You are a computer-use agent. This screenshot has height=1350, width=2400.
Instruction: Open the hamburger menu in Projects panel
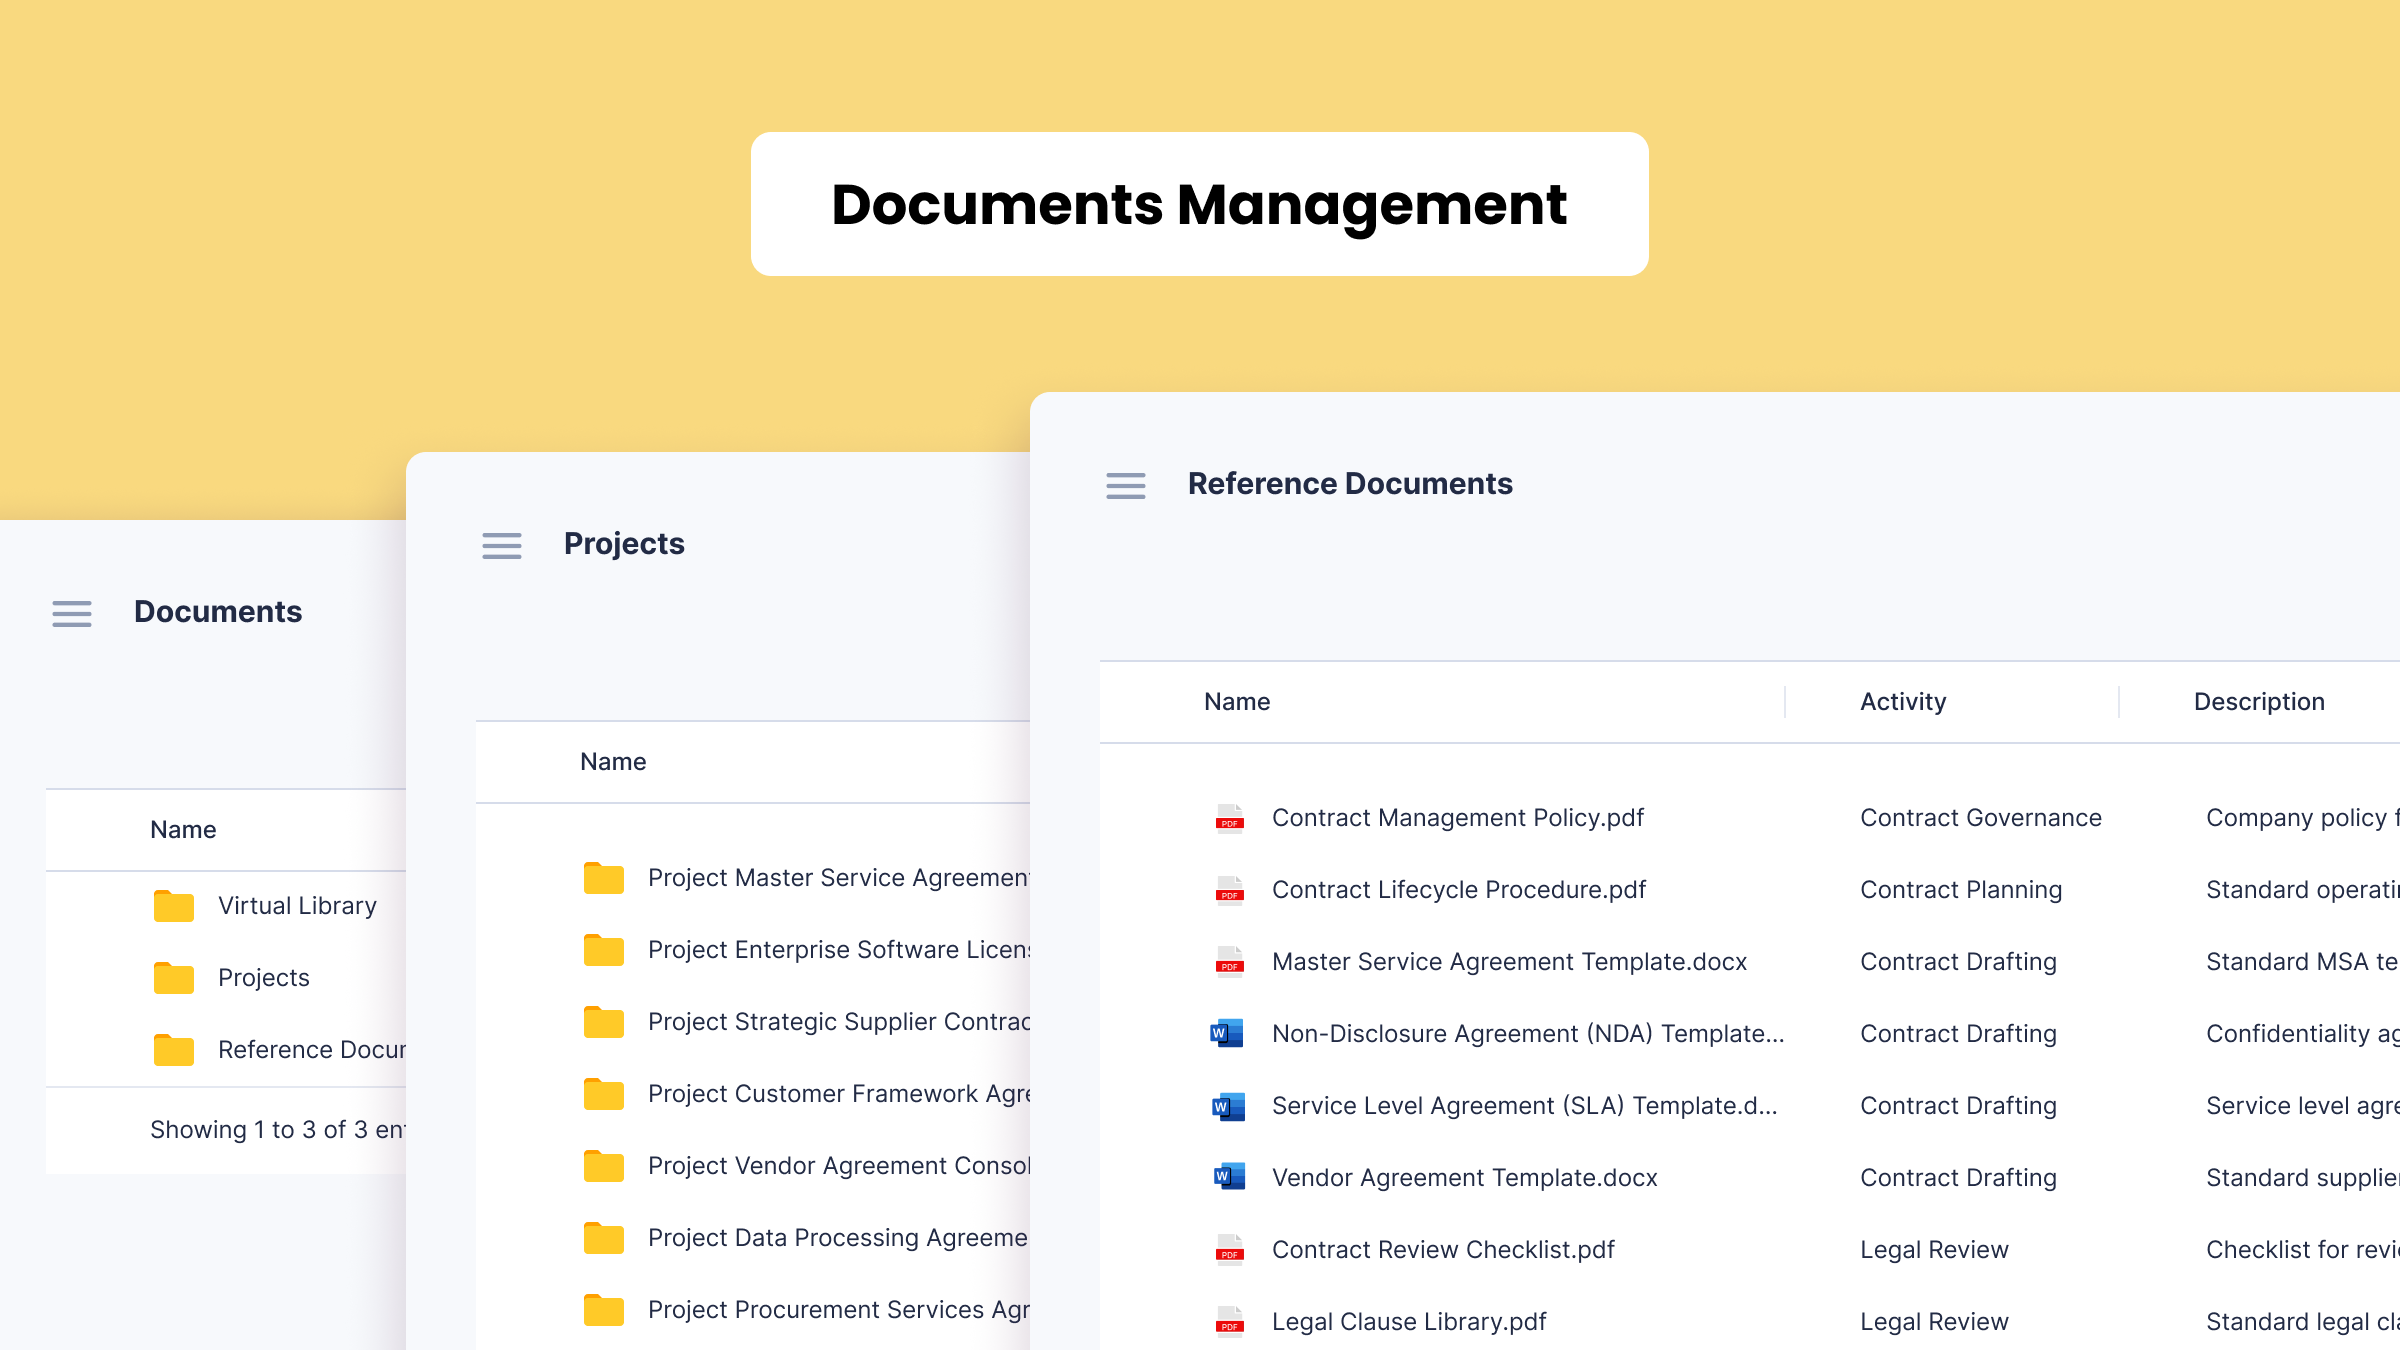pyautogui.click(x=502, y=545)
